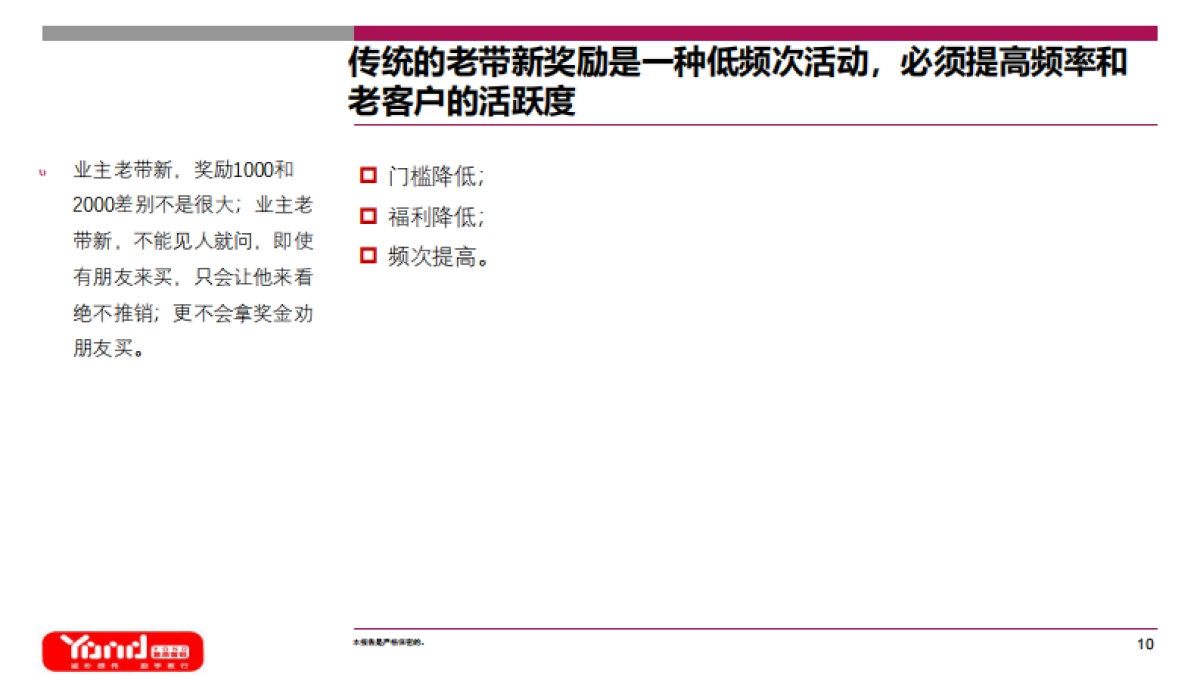
Task: Click the red square bullet before 门槛降低
Action: pos(368,173)
